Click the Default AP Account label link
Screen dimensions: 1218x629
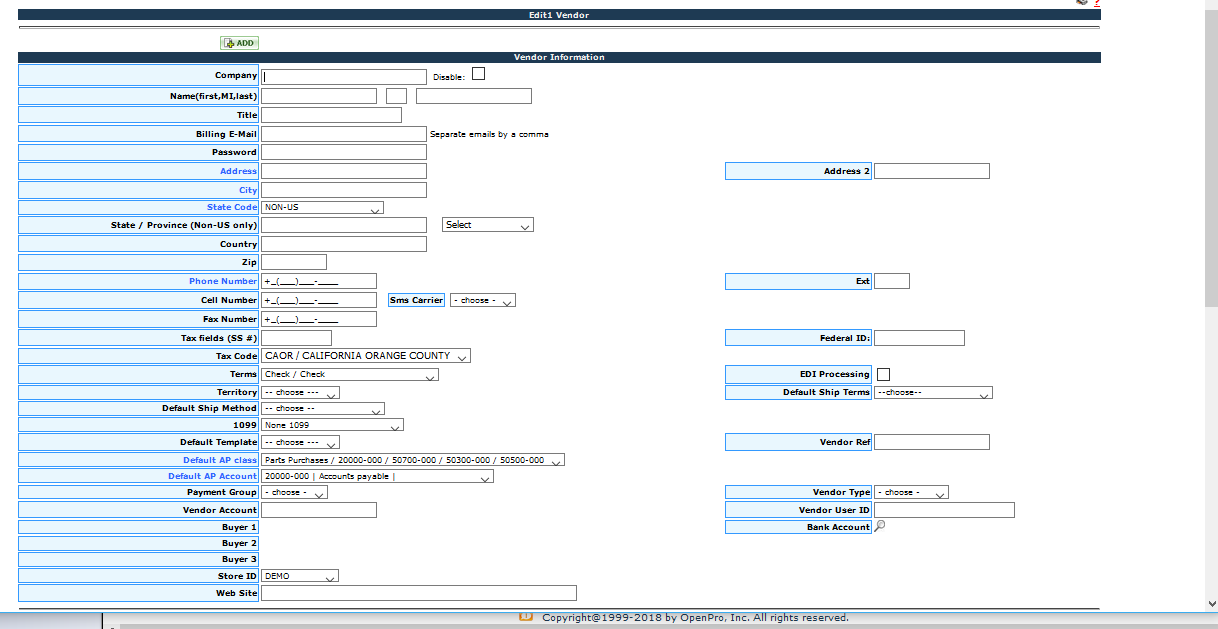212,476
